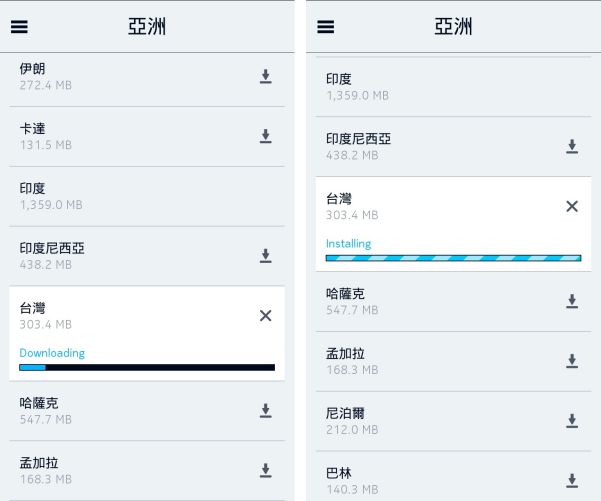Download the 巴林 140.3 MB map
This screenshot has width=601, height=501.
[572, 481]
